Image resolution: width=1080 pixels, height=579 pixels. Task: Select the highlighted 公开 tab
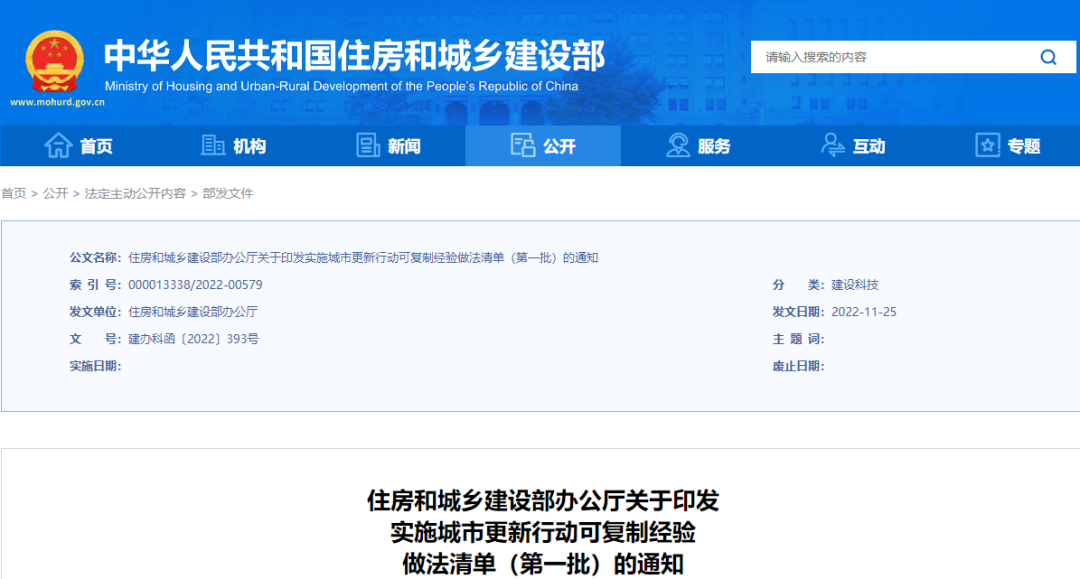pos(557,145)
